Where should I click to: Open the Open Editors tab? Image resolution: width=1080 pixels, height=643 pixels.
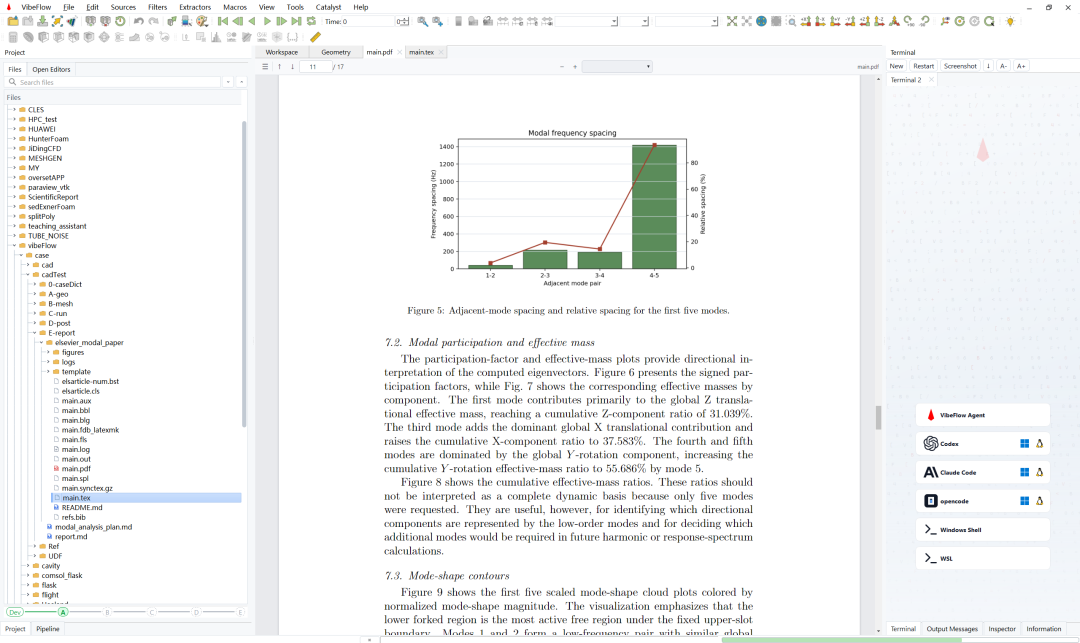[51, 70]
